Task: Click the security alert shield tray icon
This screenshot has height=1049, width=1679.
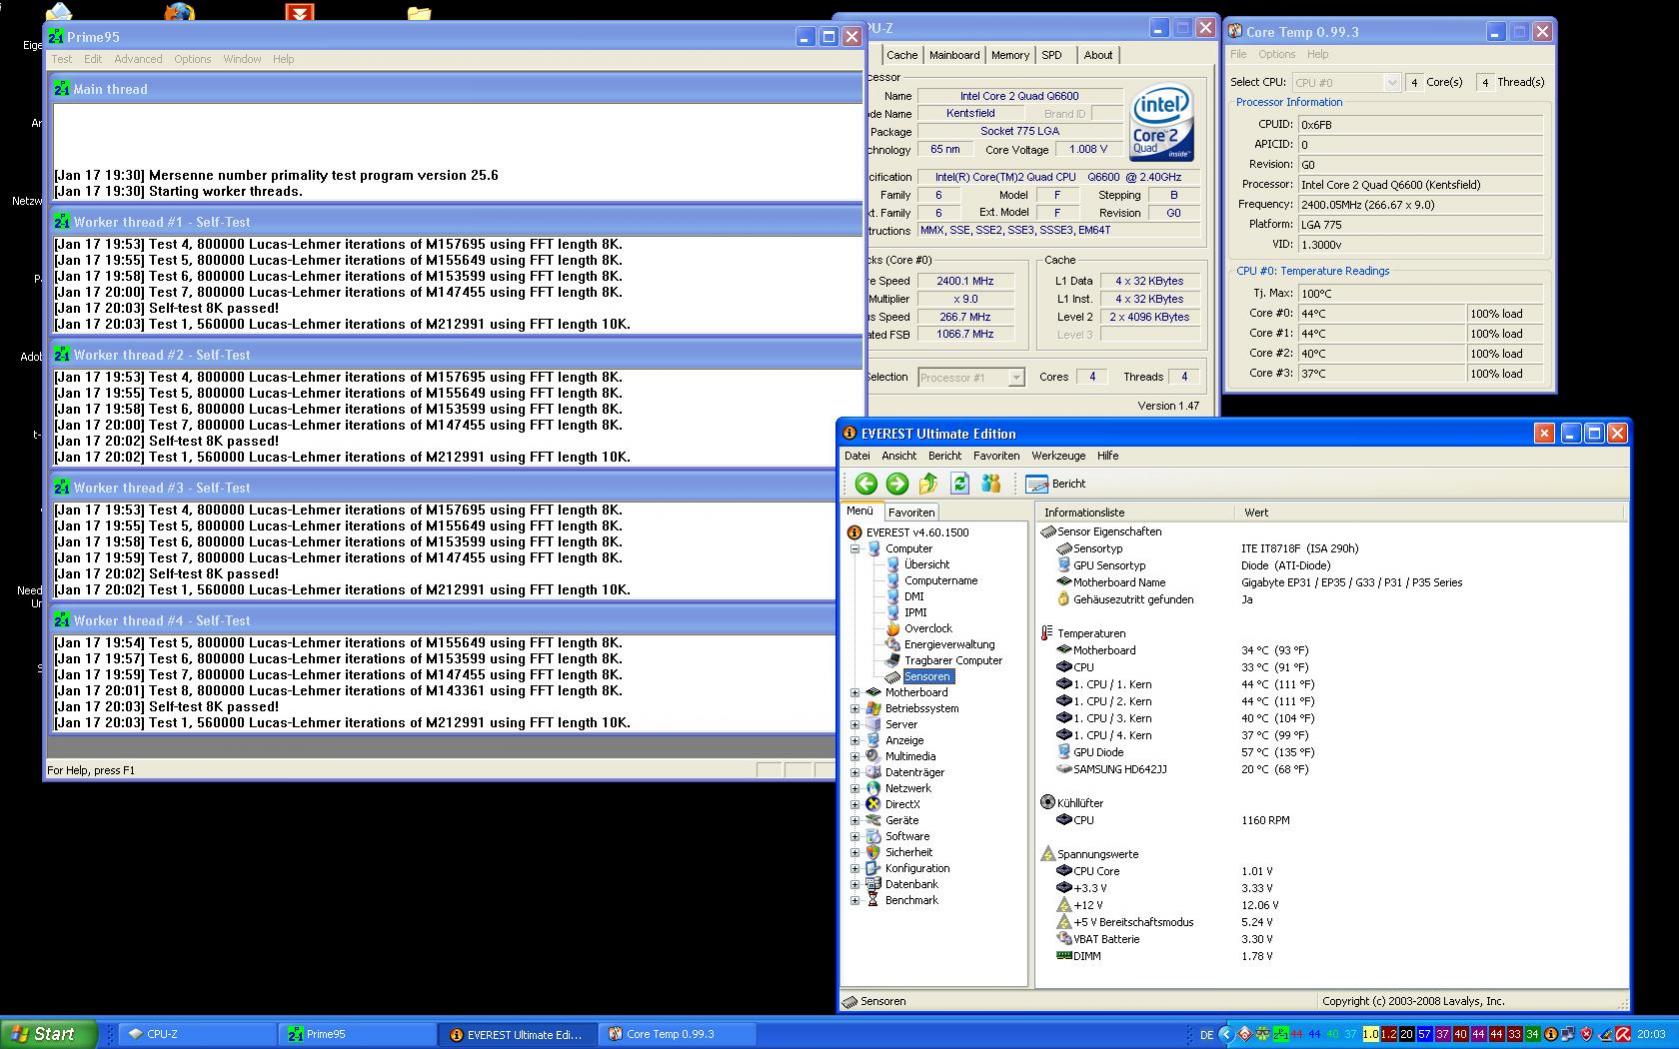Action: 1586,1035
